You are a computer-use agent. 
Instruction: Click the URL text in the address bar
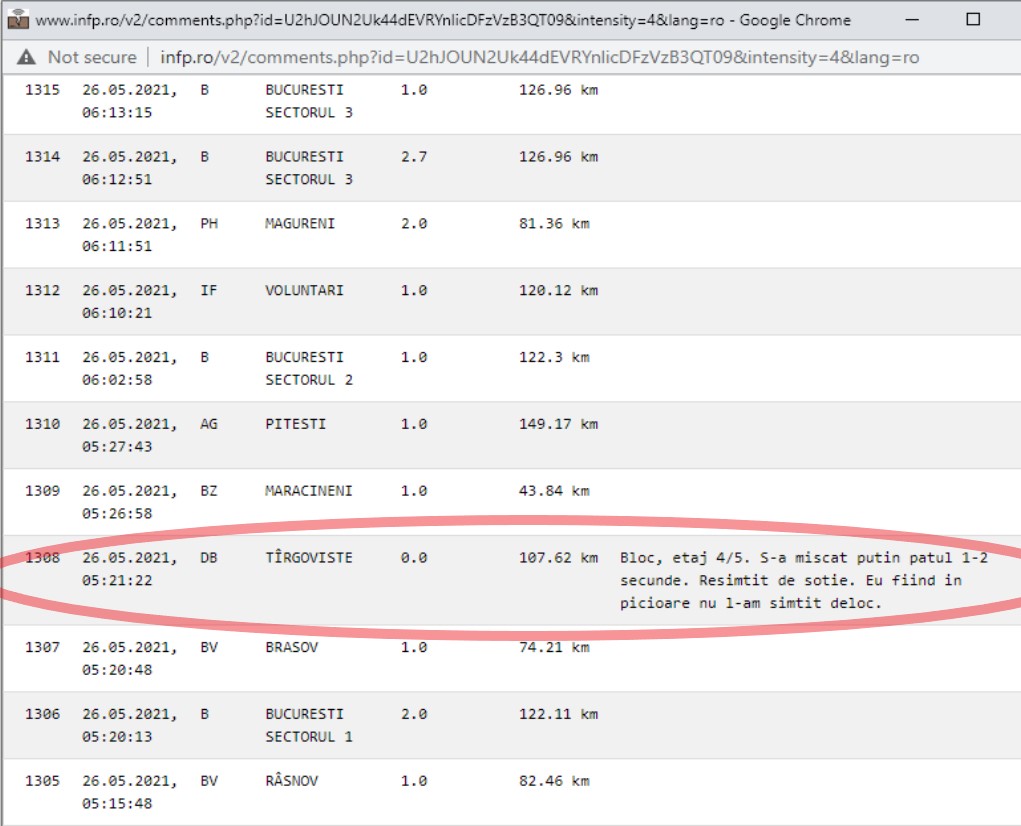[x=542, y=57]
